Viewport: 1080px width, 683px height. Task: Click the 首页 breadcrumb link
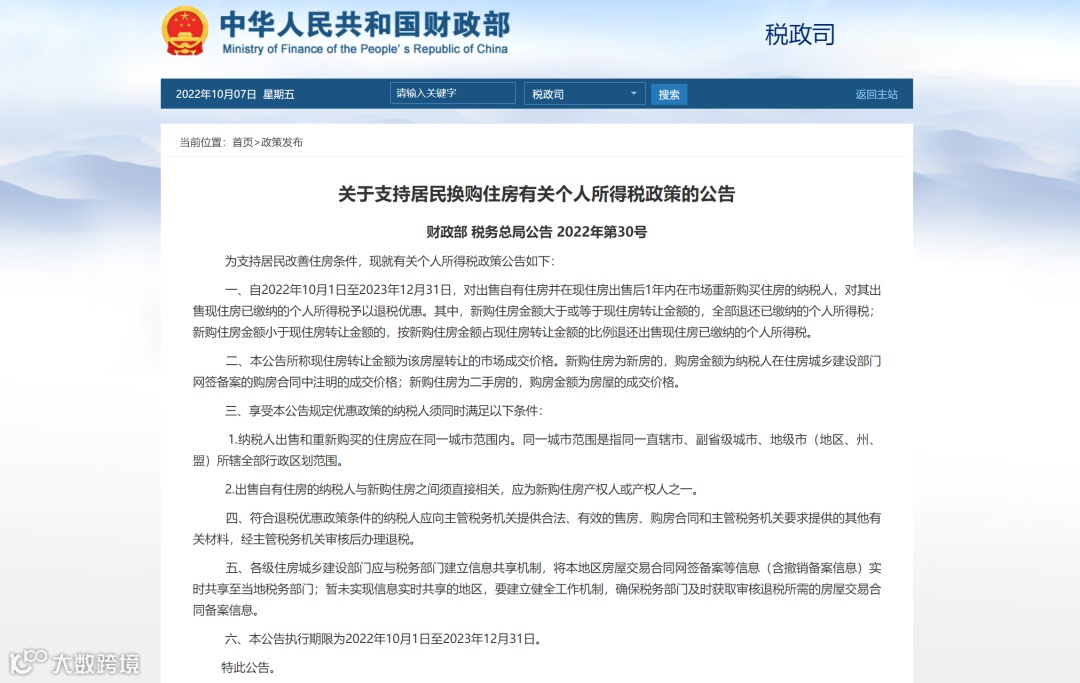242,143
